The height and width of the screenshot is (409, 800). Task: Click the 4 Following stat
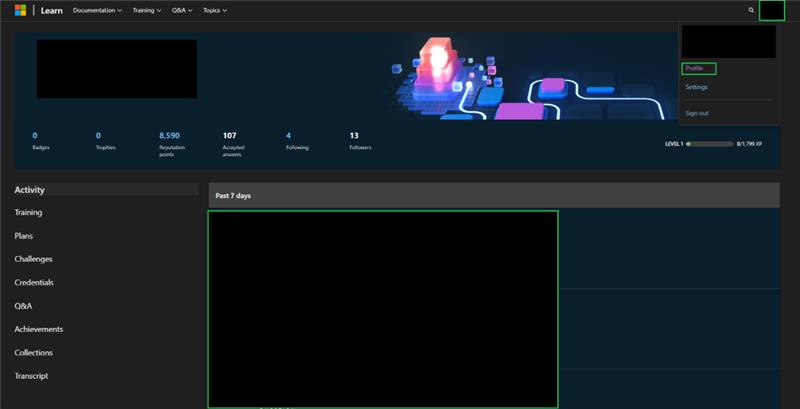click(x=297, y=141)
